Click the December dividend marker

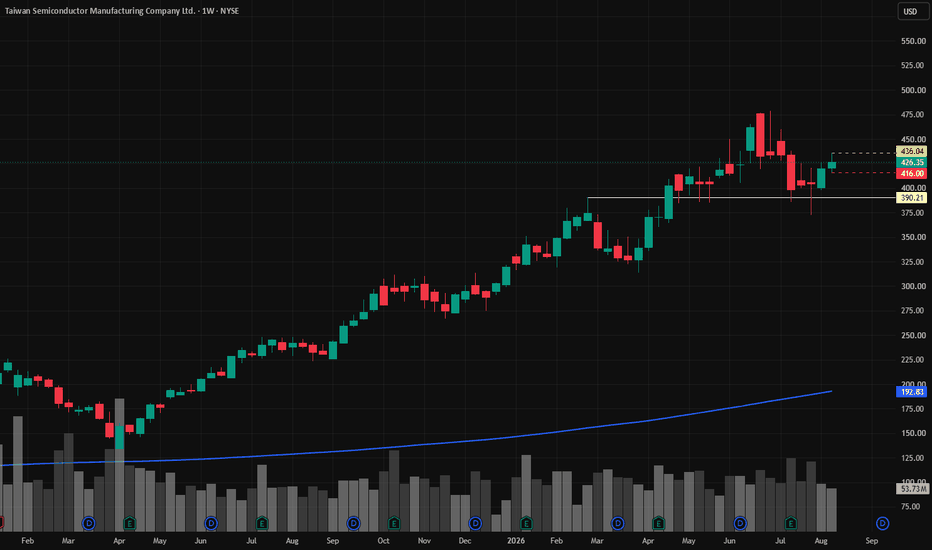(475, 523)
